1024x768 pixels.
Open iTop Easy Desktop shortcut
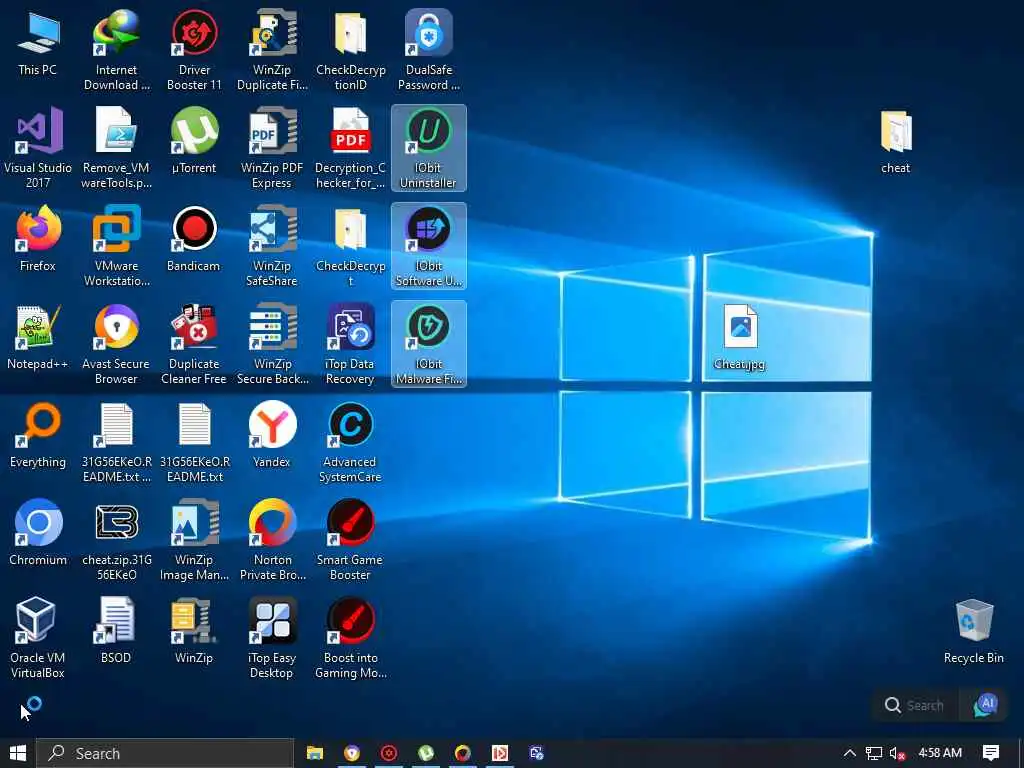[272, 637]
